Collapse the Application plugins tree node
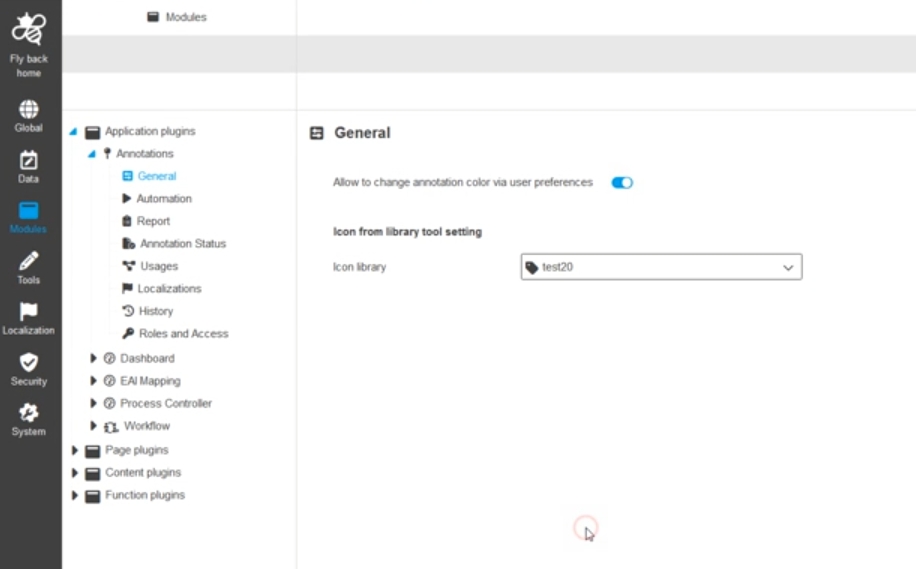Image resolution: width=916 pixels, height=569 pixels. click(74, 132)
